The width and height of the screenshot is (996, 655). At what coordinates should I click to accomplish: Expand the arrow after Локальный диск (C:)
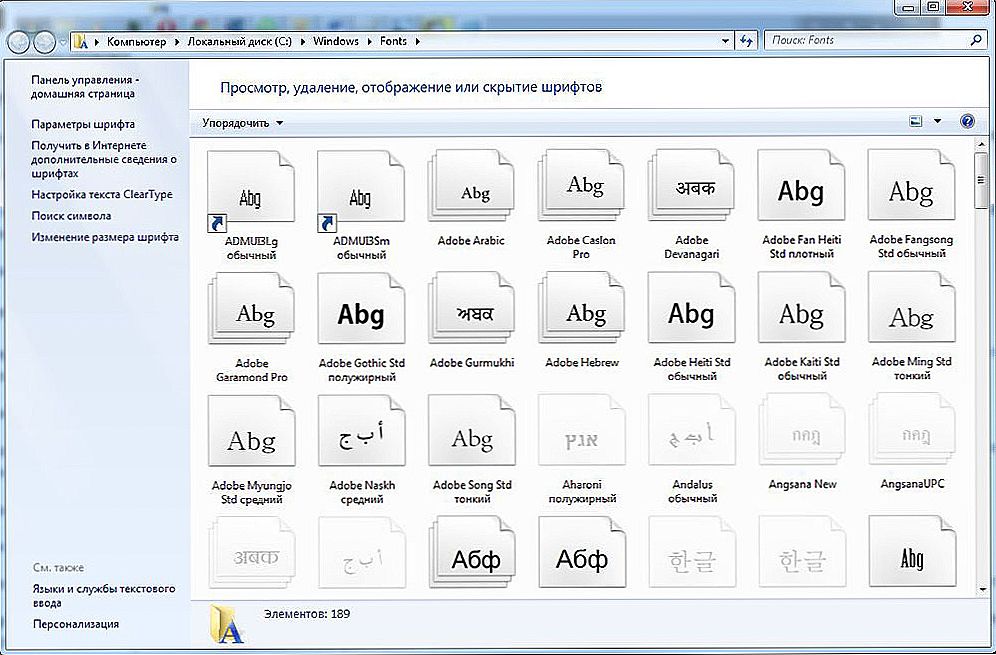(x=303, y=41)
